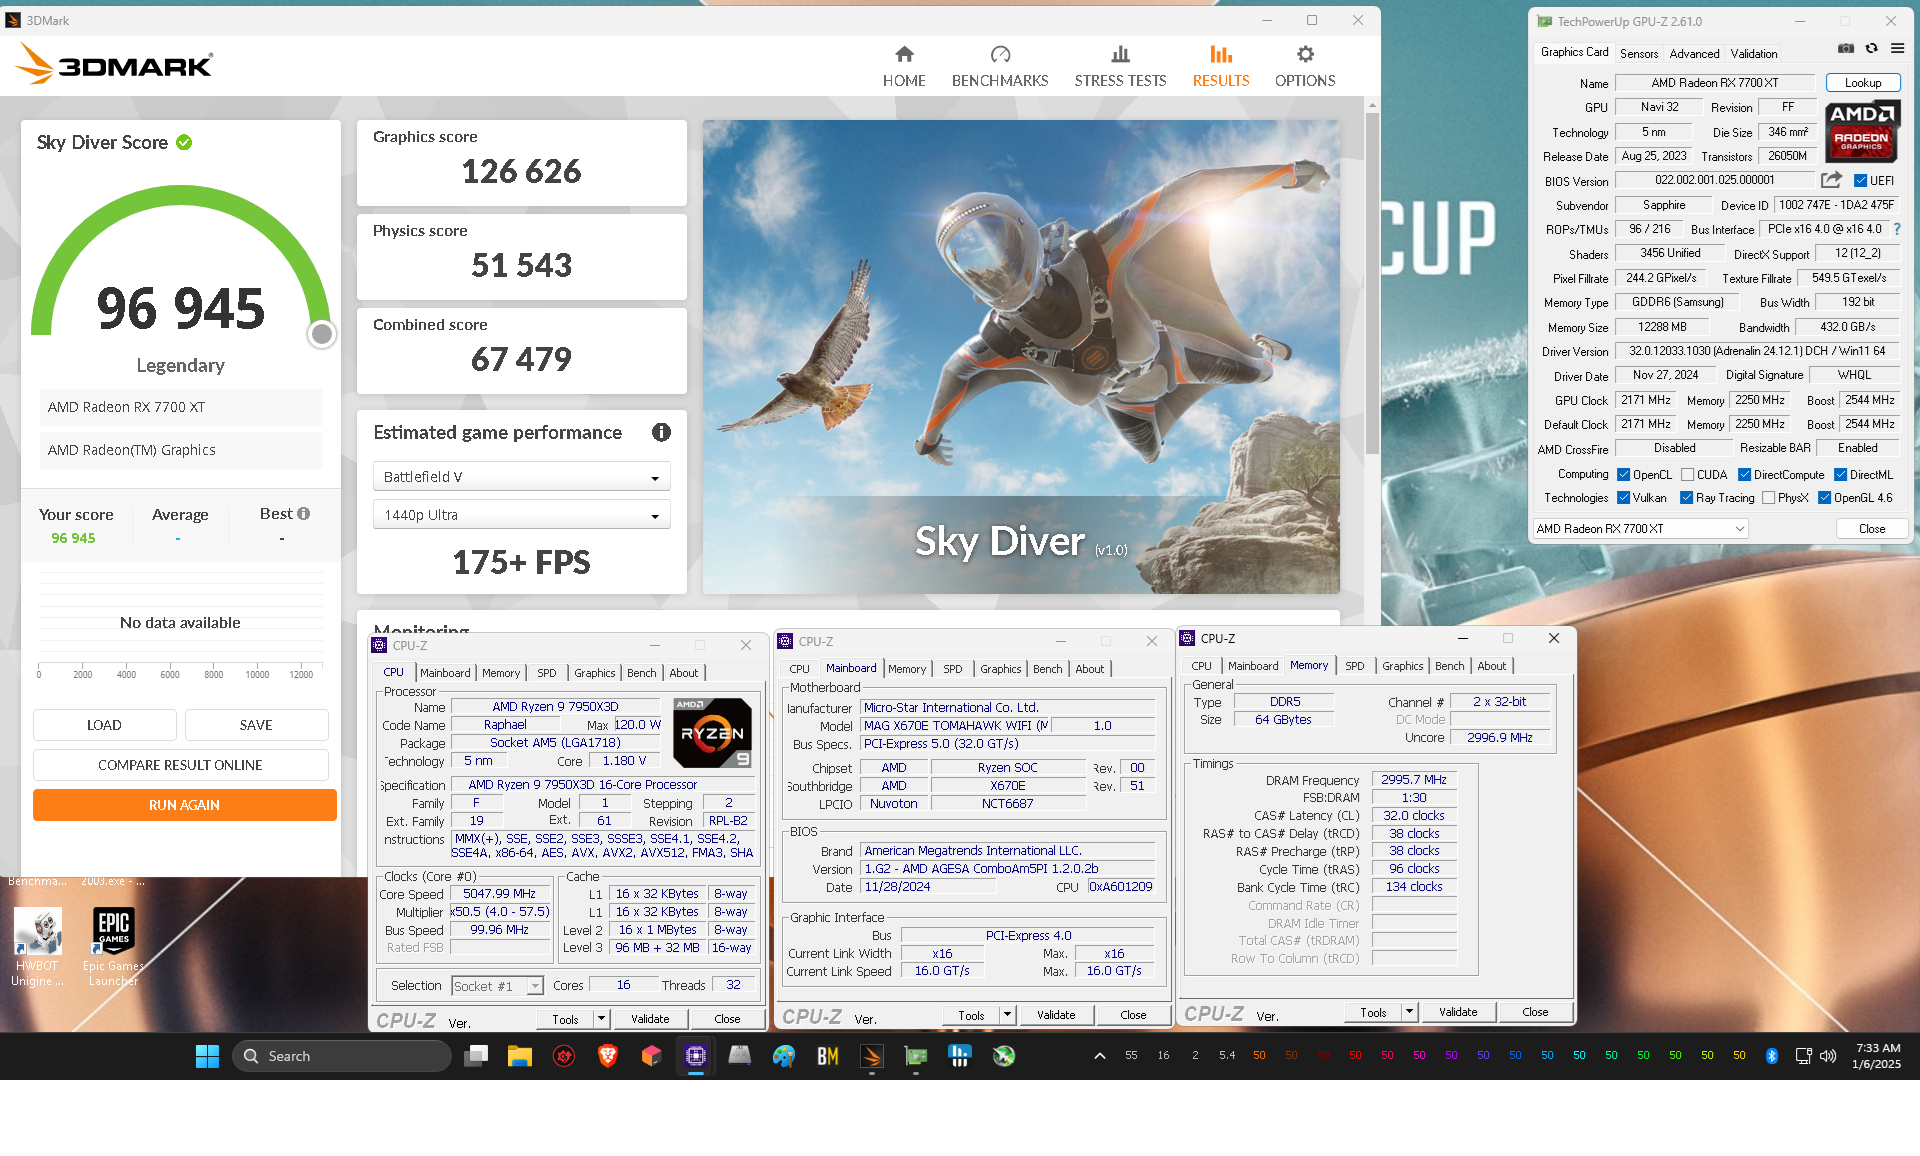Toggle DirectCompute checkbox in GPU-Z
The height and width of the screenshot is (1156, 1920).
1744,475
